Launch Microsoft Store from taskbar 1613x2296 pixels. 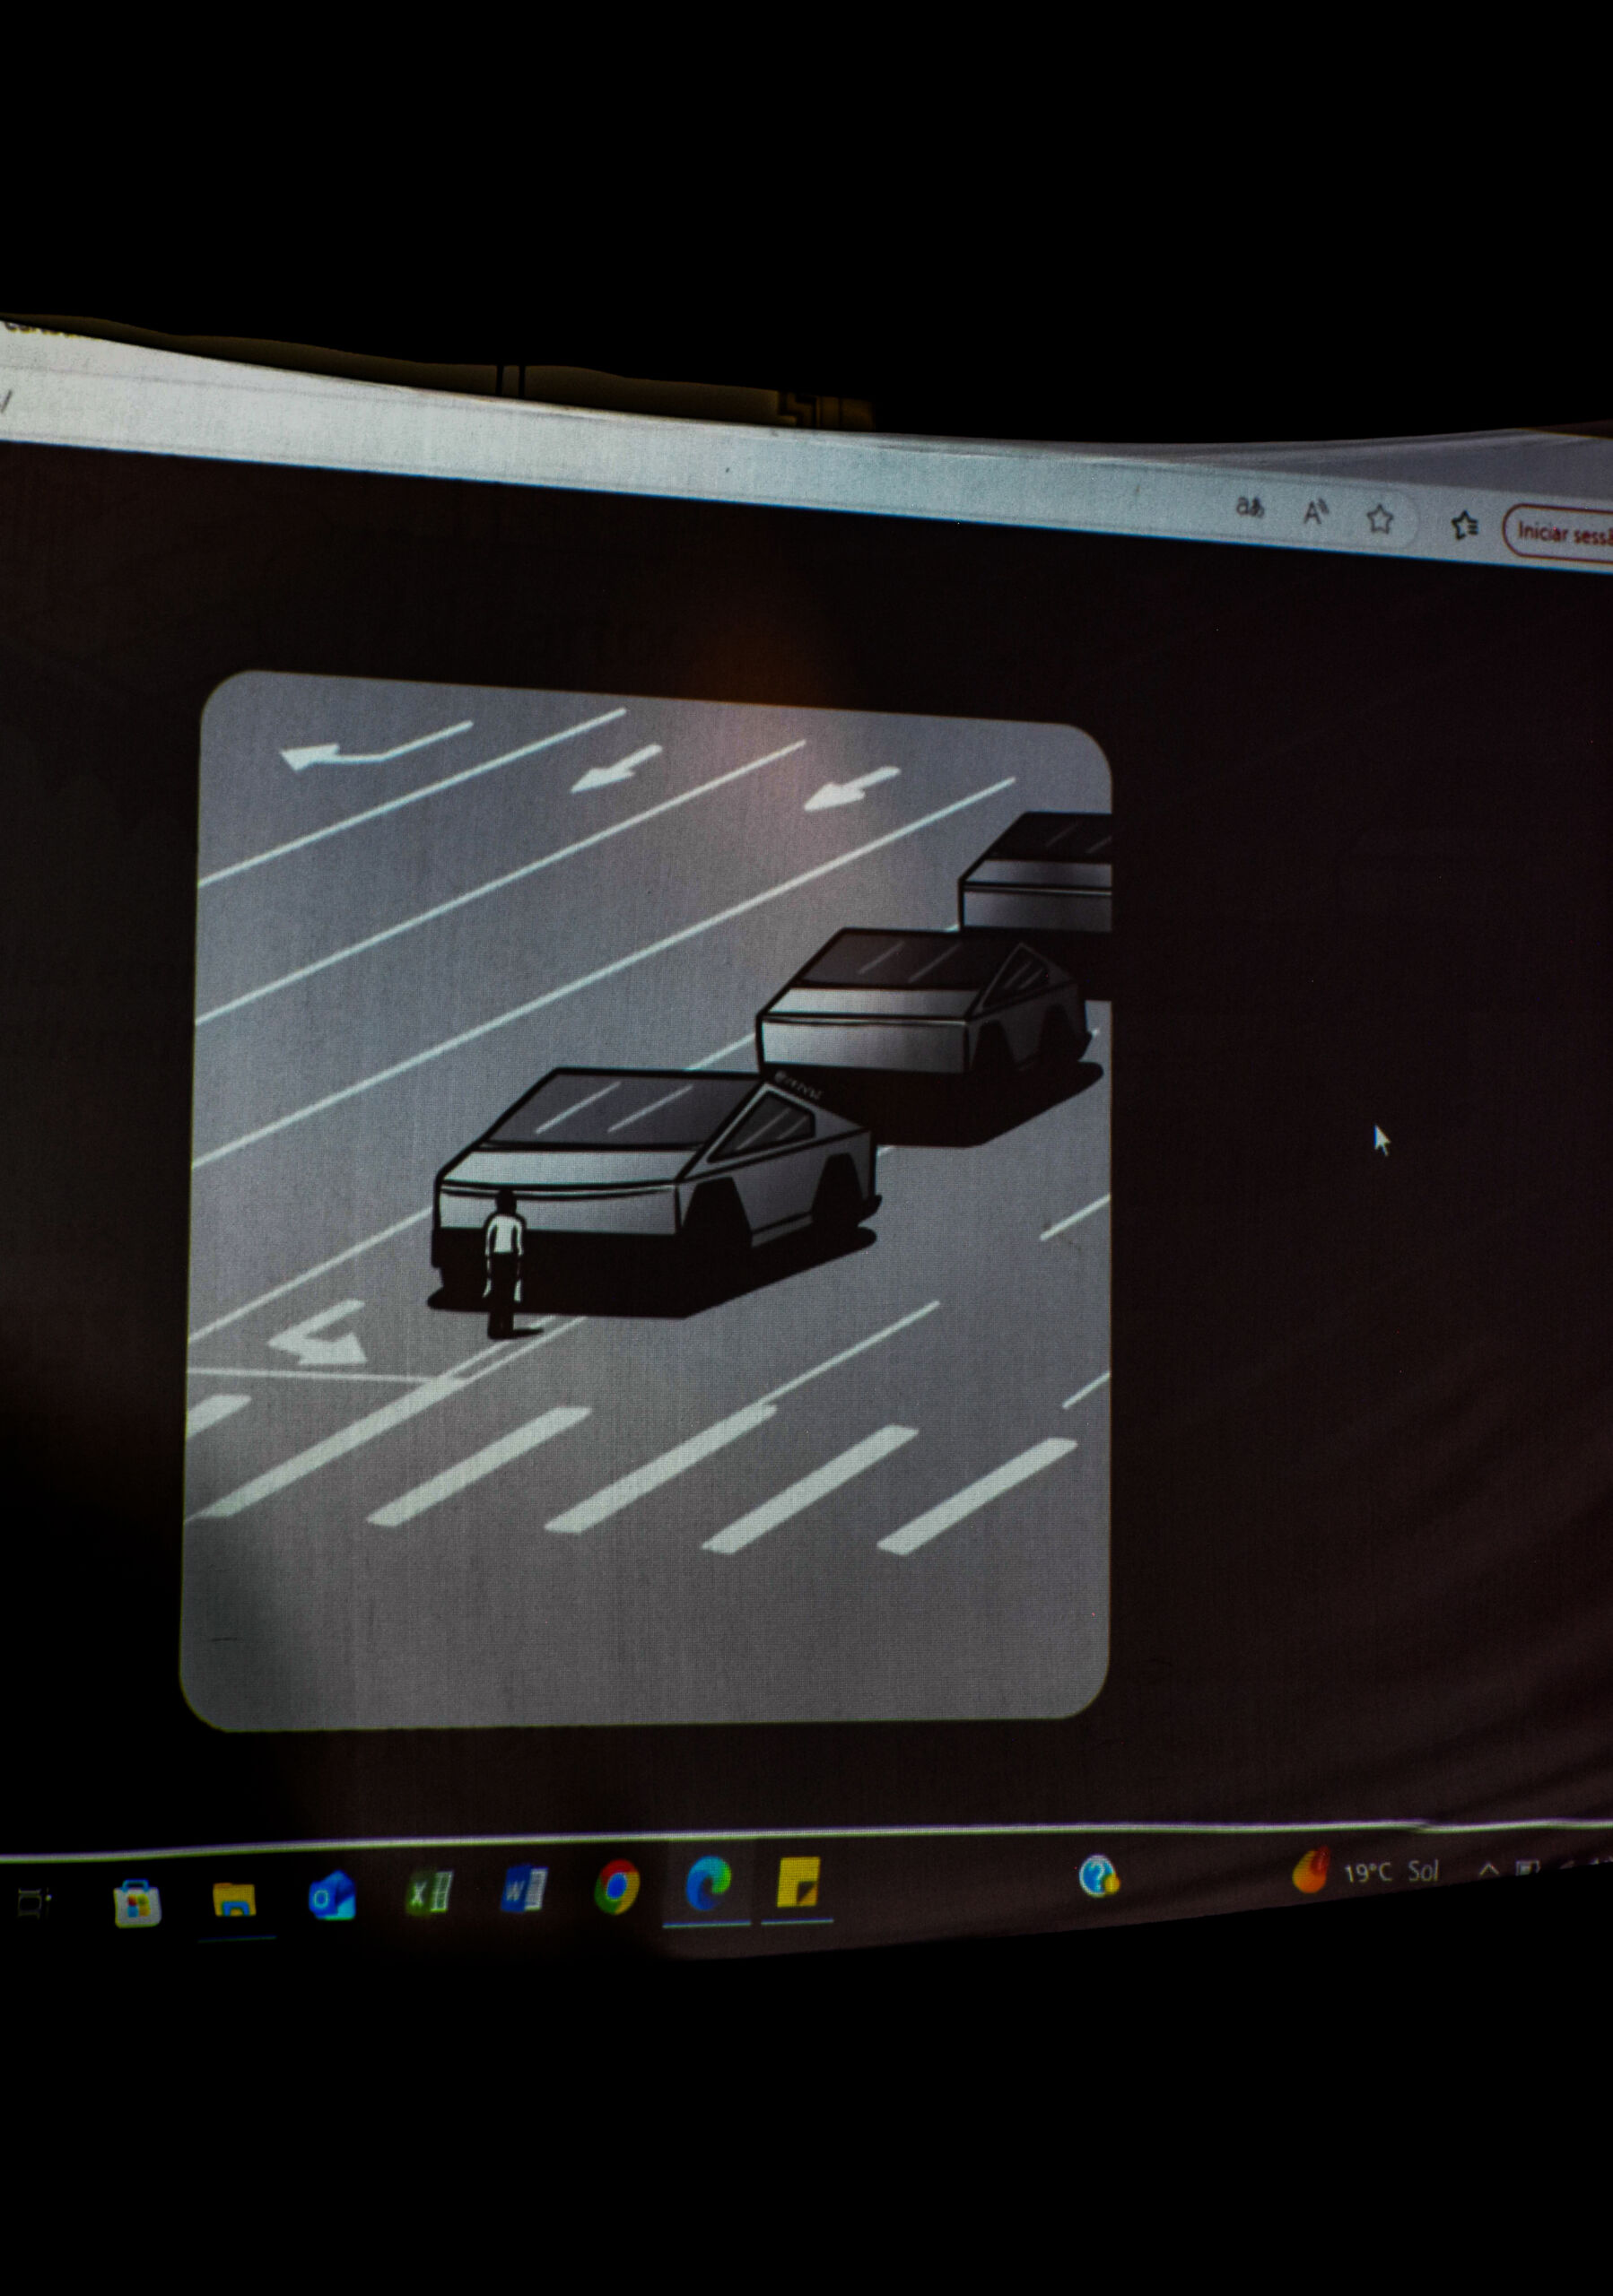pos(137,1902)
